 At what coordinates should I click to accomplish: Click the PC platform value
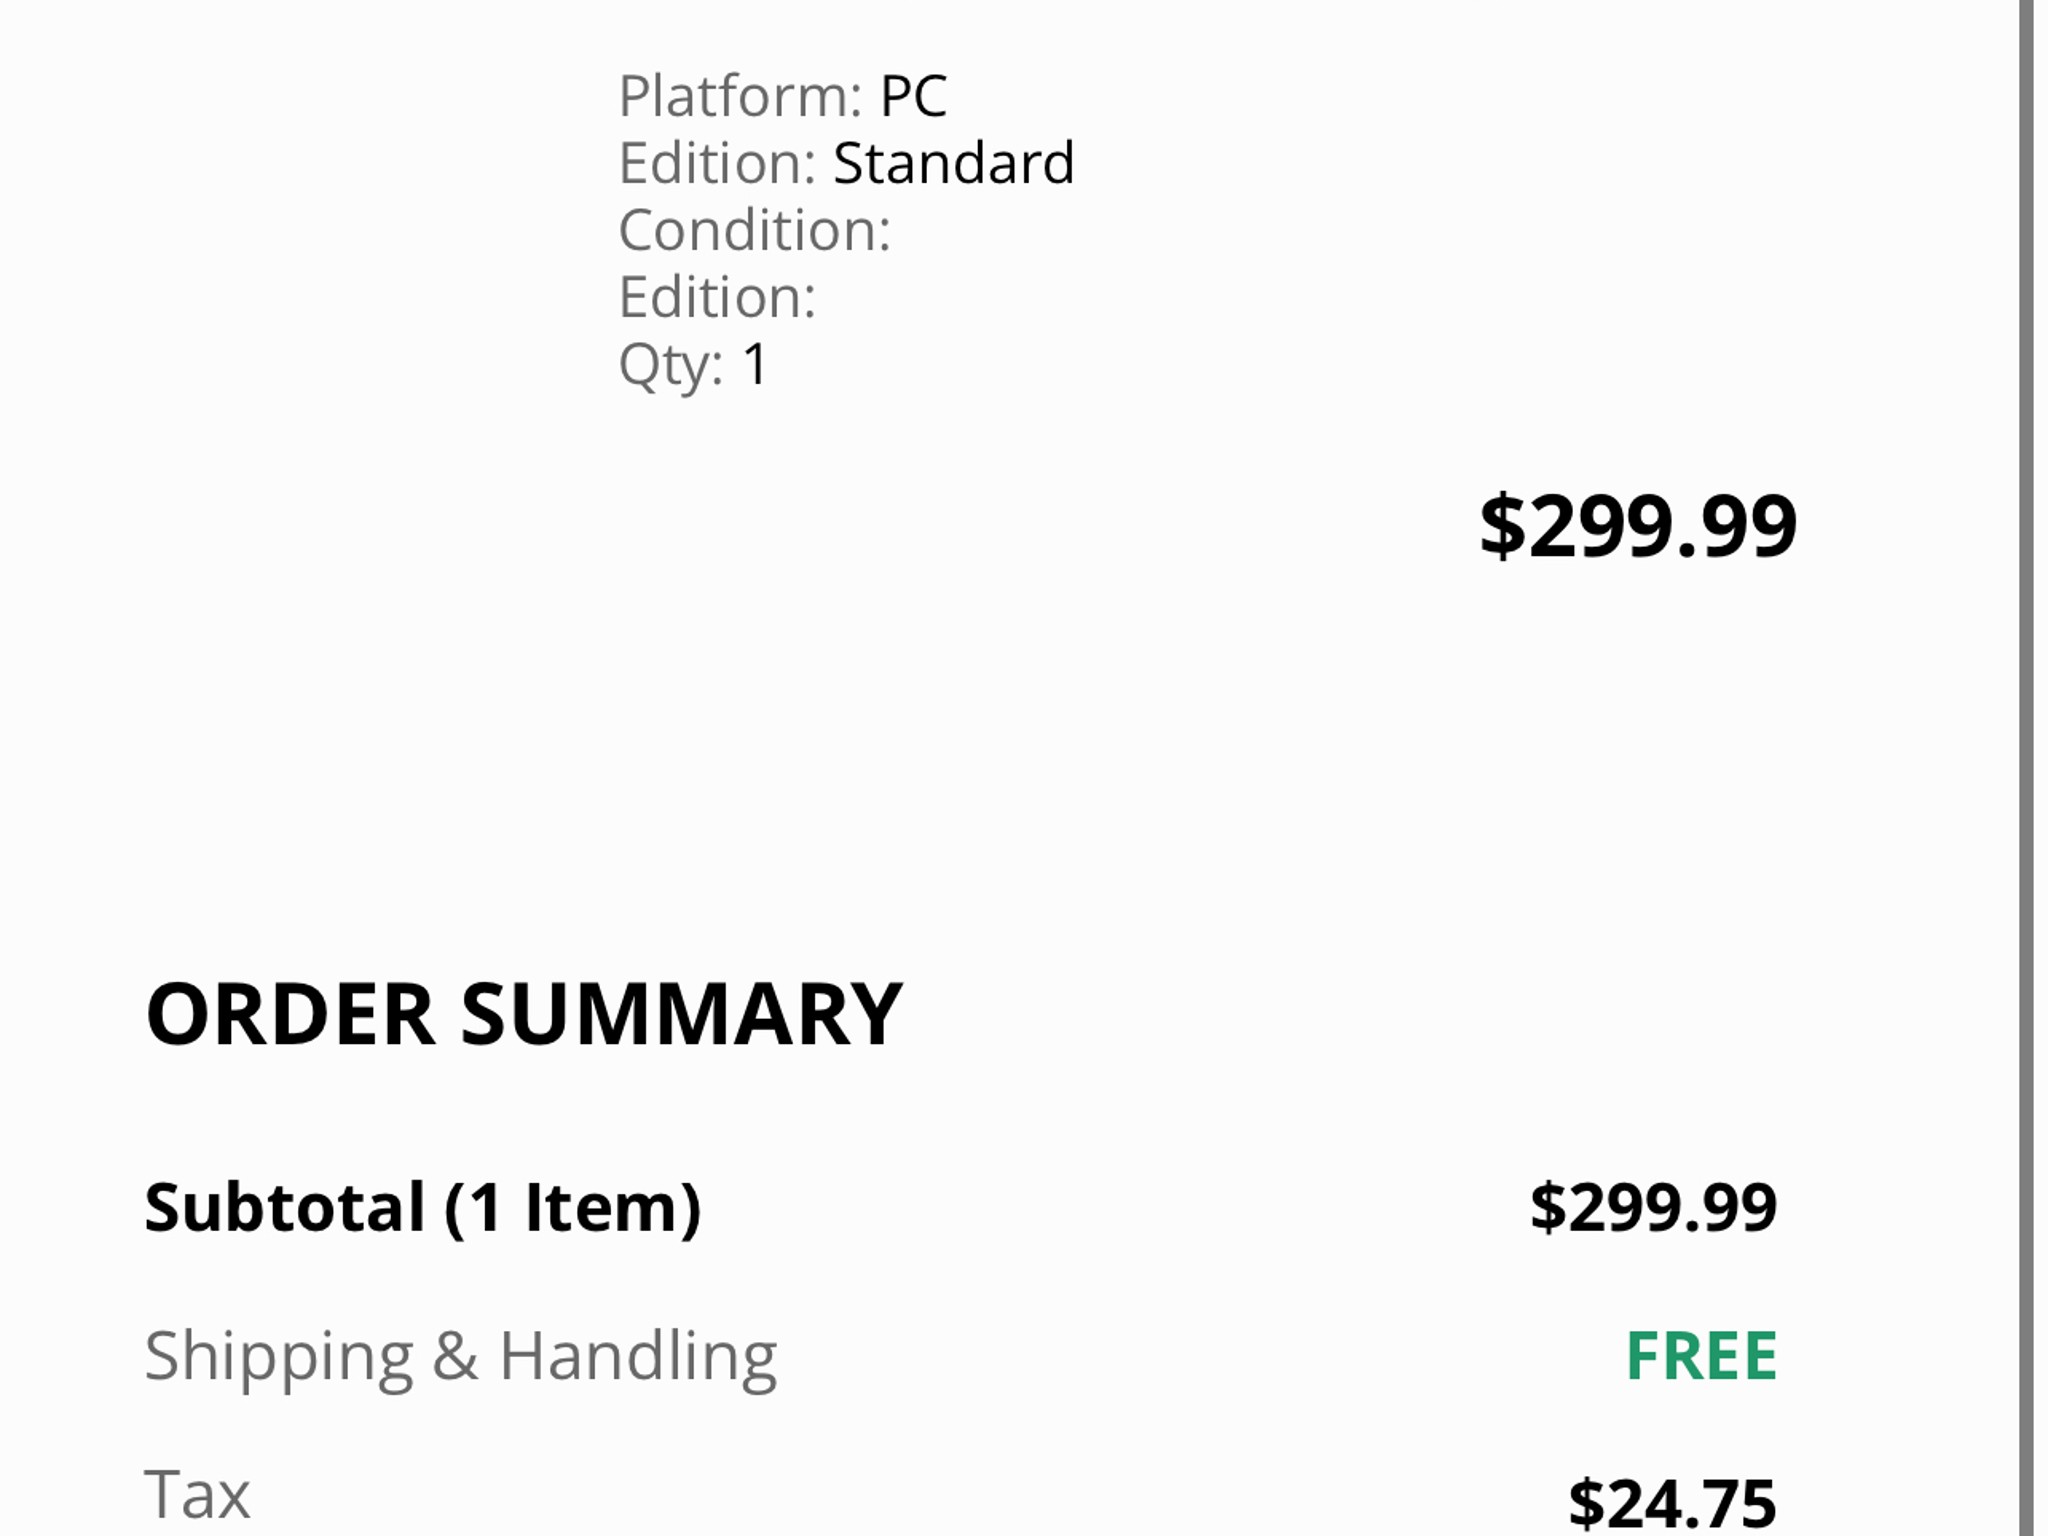(x=913, y=97)
